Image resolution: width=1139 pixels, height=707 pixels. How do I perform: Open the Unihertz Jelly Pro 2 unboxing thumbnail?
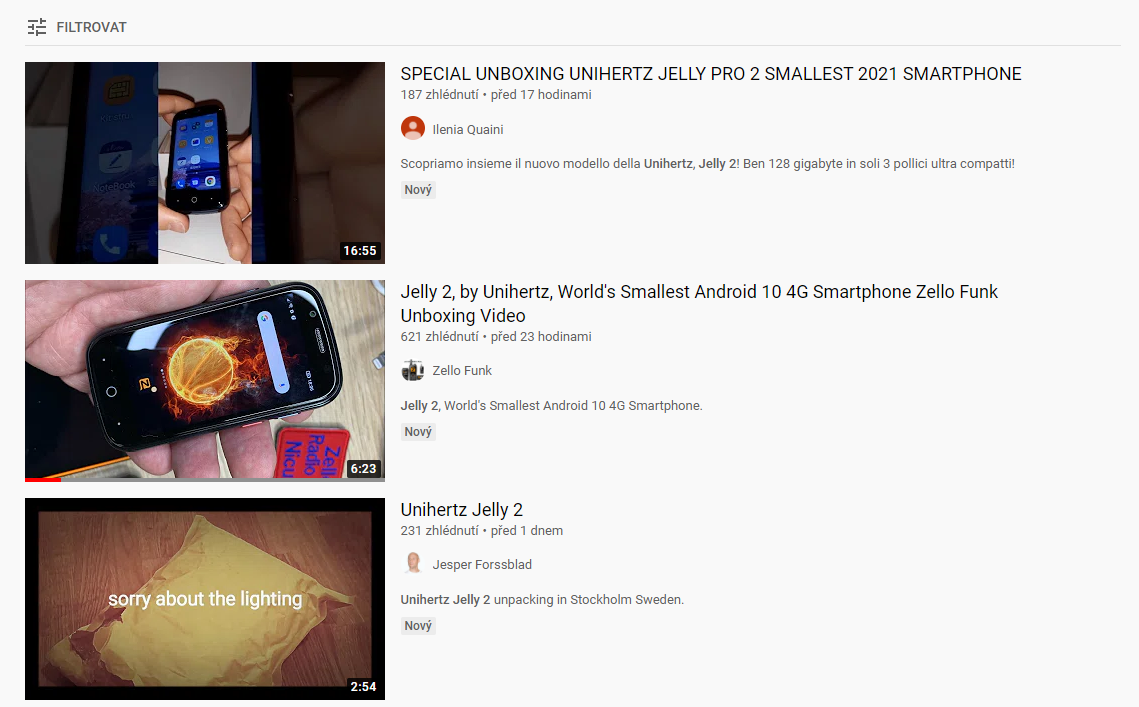pos(205,163)
